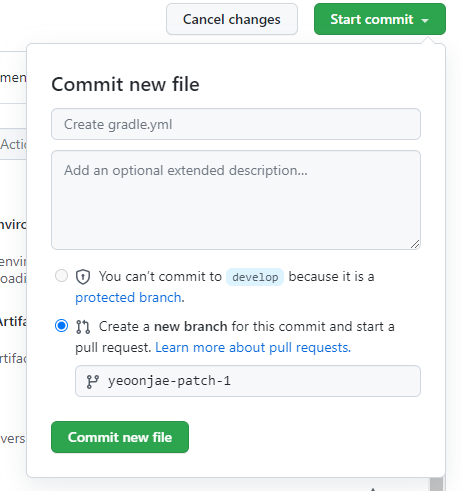Open the Start commit dropdown caret
This screenshot has width=469, height=491.
[x=425, y=20]
